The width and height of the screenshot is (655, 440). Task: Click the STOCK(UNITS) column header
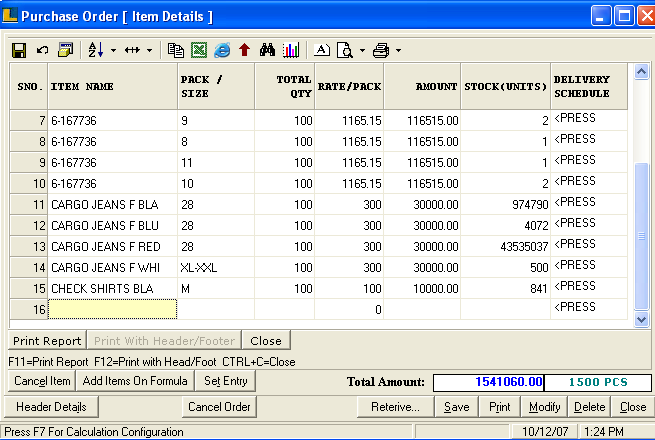505,86
